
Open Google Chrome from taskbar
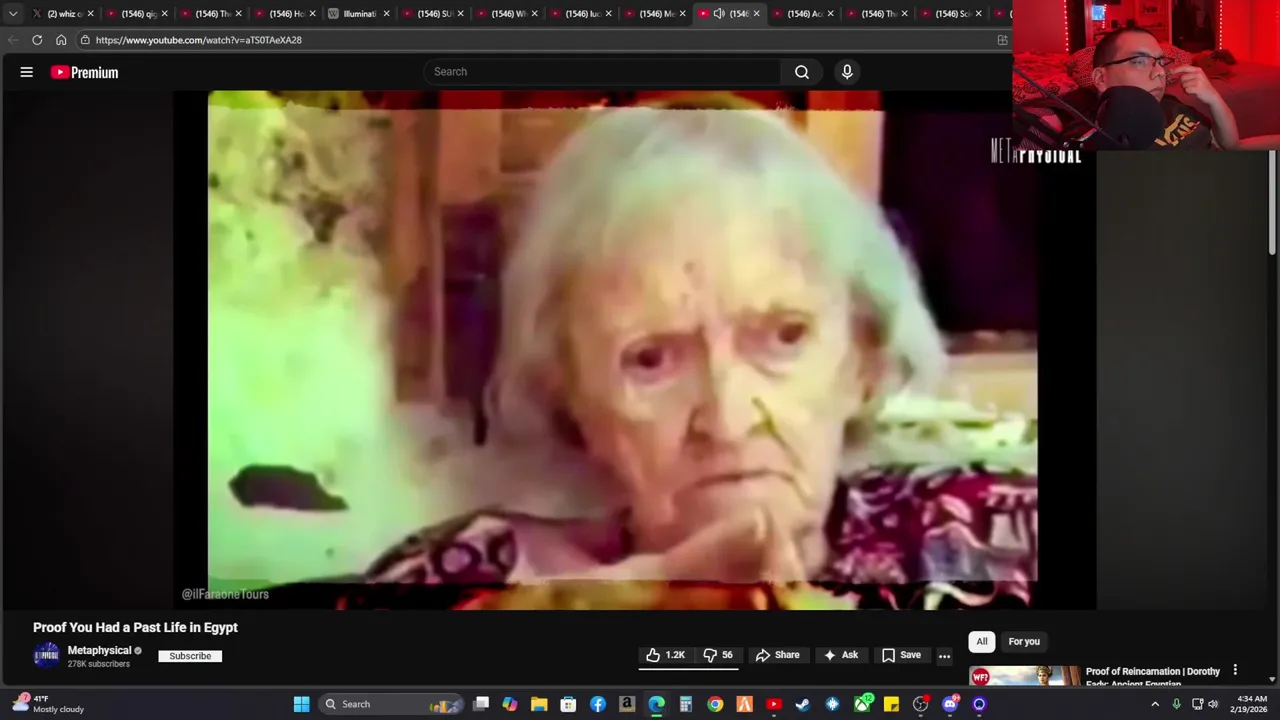point(715,704)
